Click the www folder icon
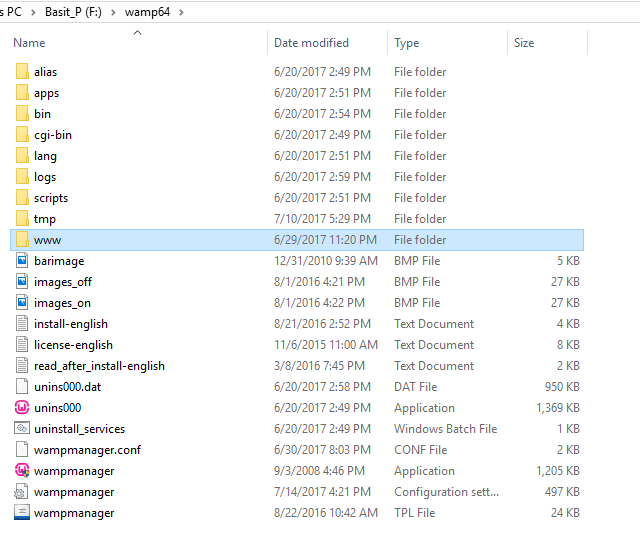This screenshot has width=640, height=547. [x=22, y=240]
